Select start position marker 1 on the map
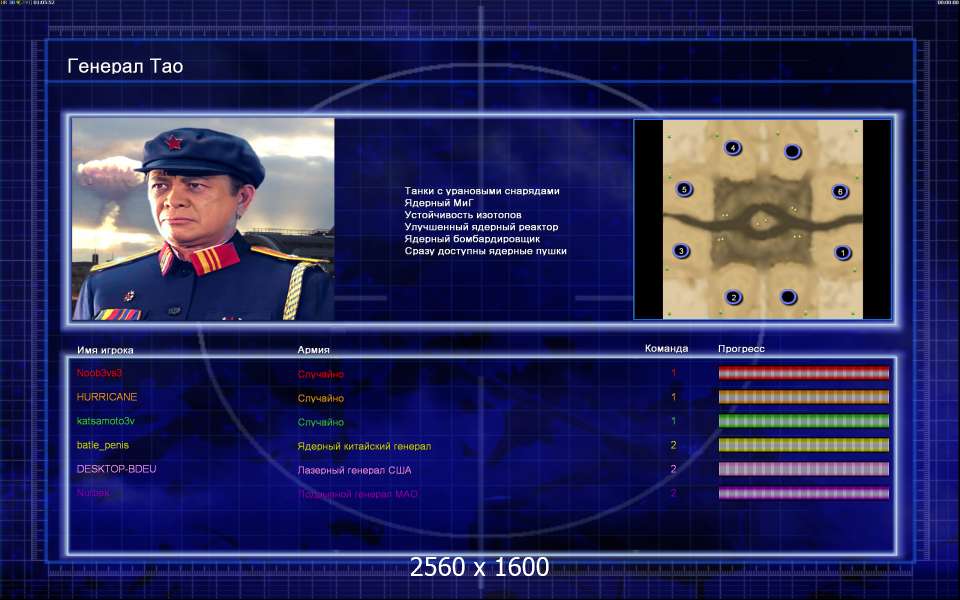960x600 pixels. (x=842, y=252)
